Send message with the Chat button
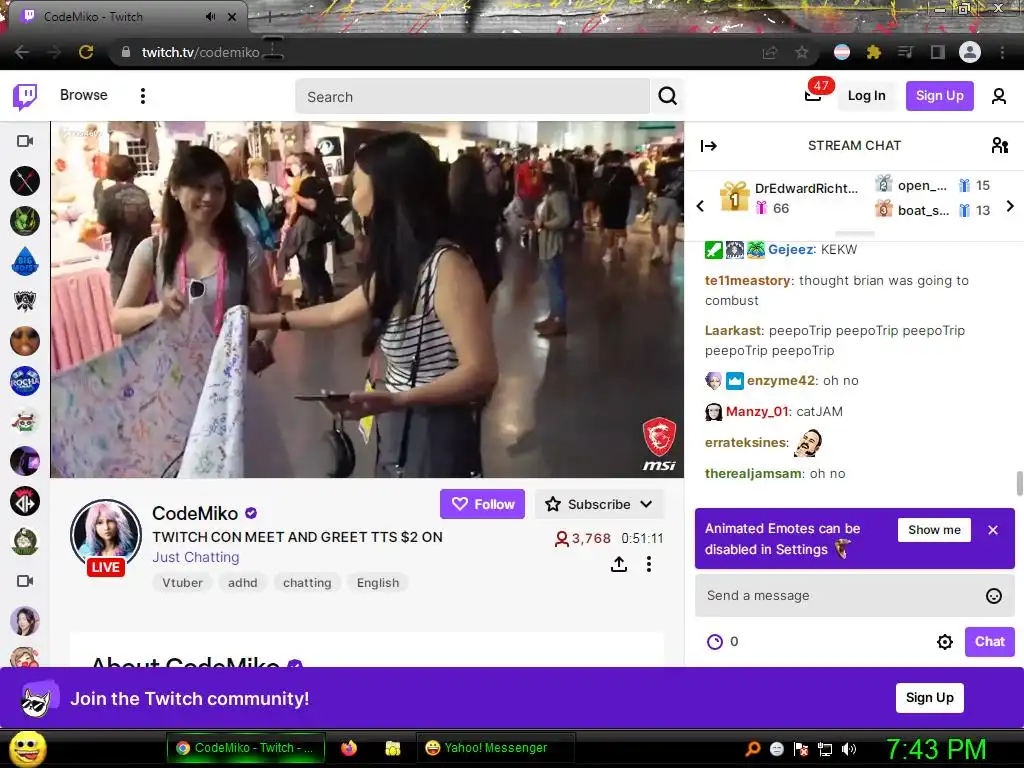1024x768 pixels. [x=989, y=642]
